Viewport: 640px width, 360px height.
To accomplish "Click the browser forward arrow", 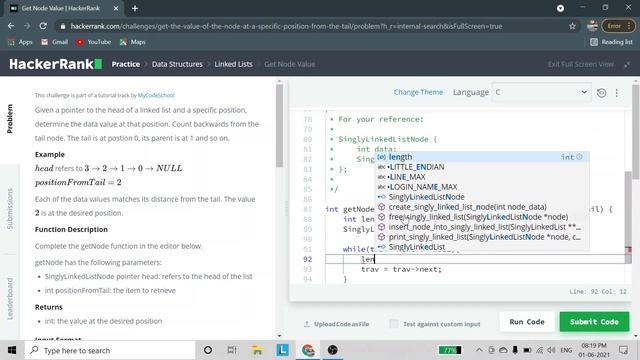I will coord(27,26).
